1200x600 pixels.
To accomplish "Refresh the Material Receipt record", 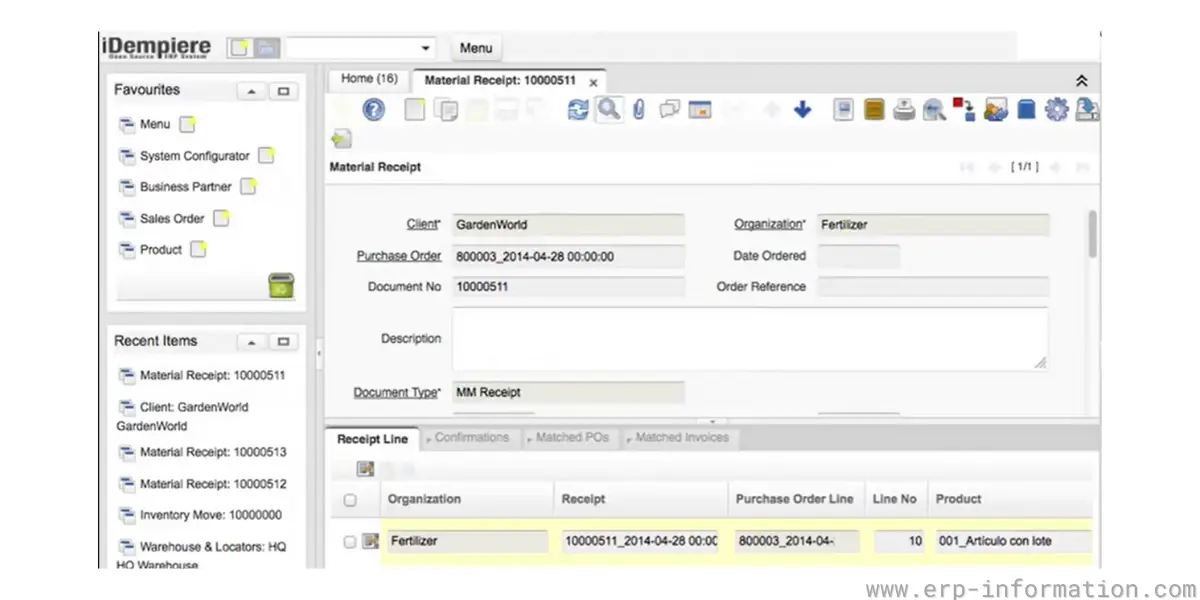I will [578, 110].
